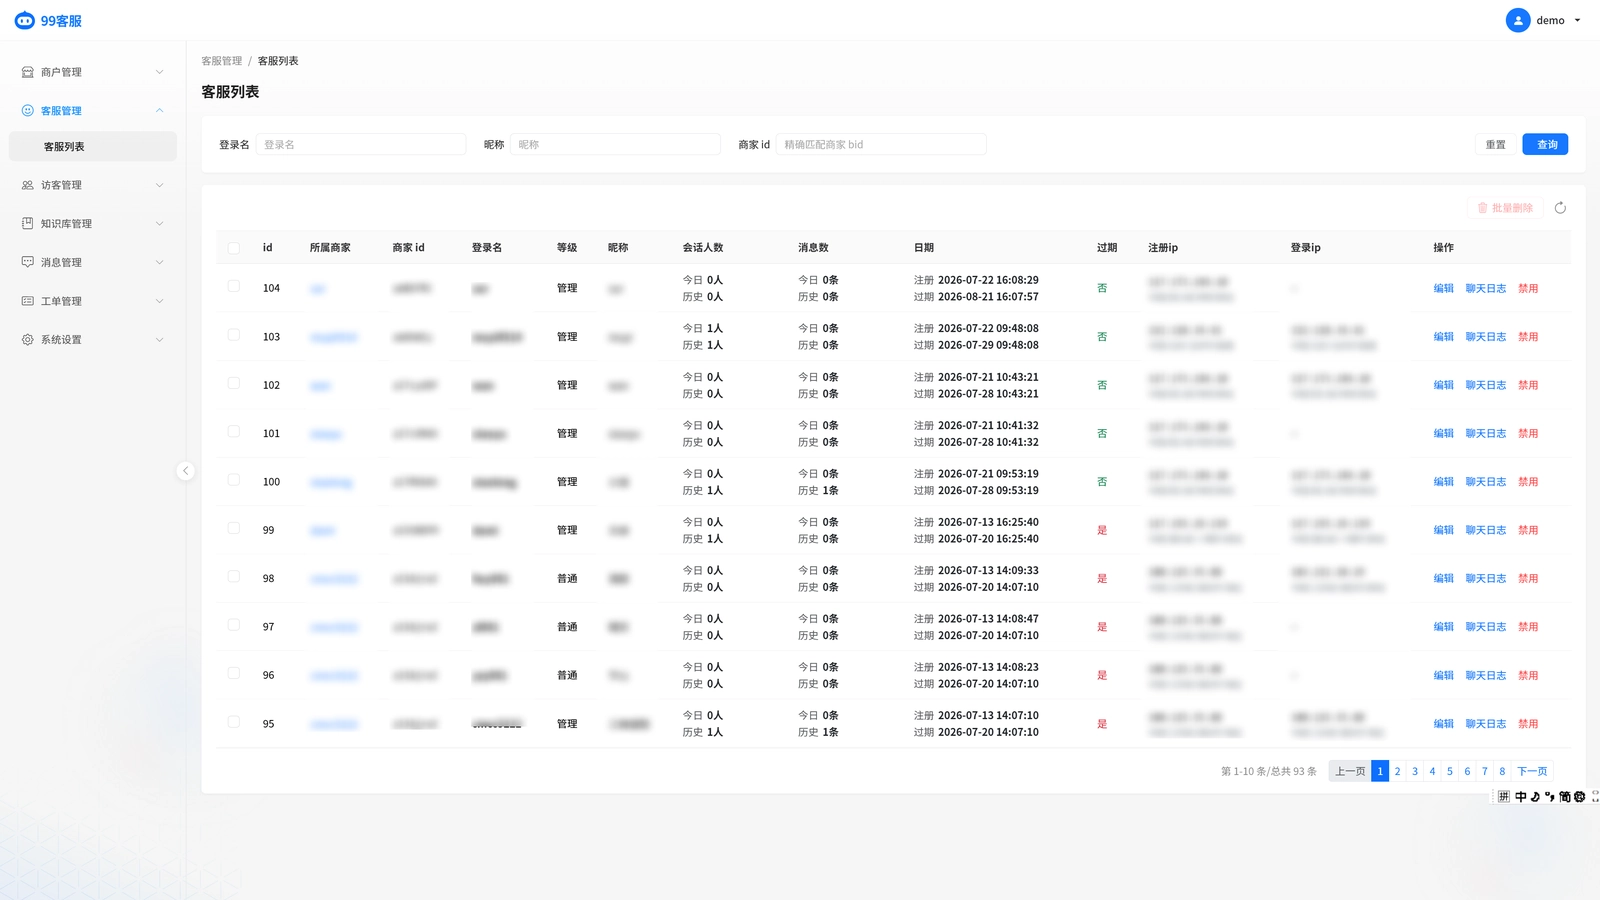Expand the 知识库管理 menu chevron
The height and width of the screenshot is (900, 1600).
159,224
